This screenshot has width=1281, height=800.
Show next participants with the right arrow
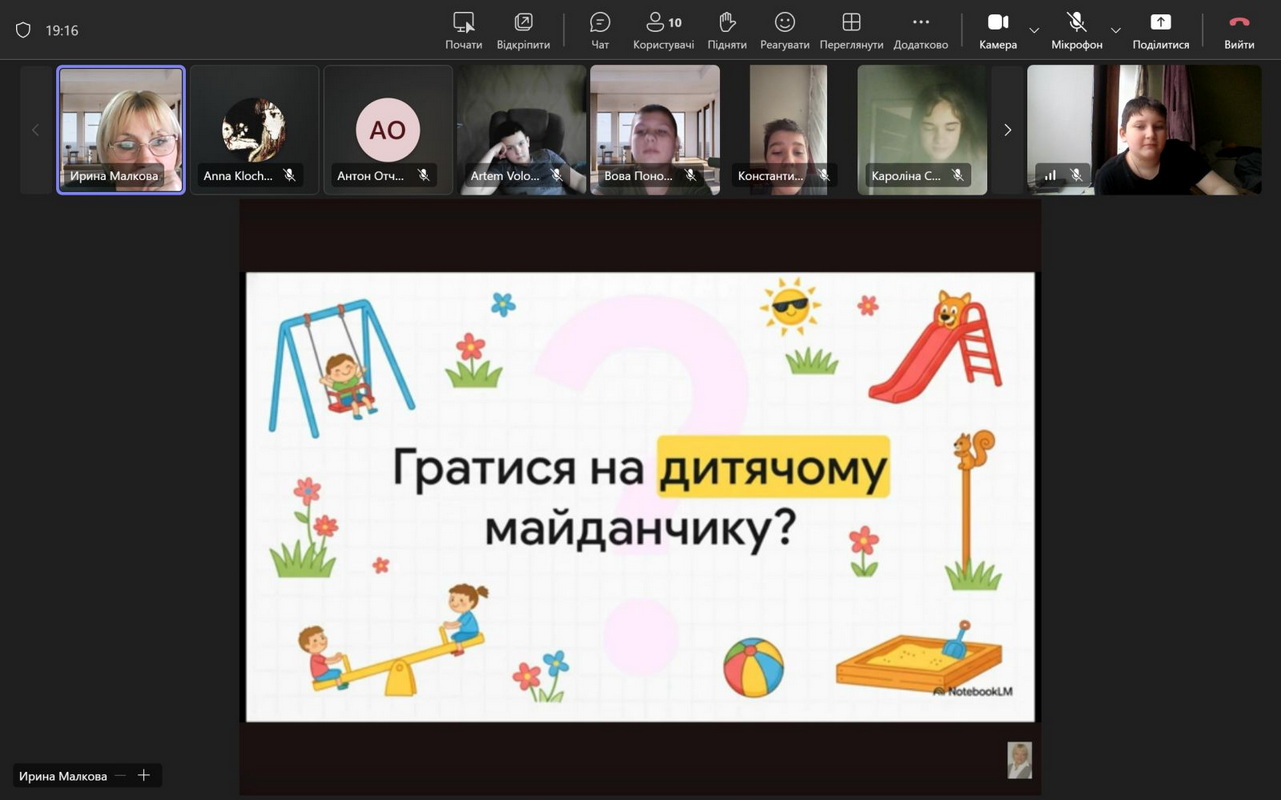(x=1007, y=130)
